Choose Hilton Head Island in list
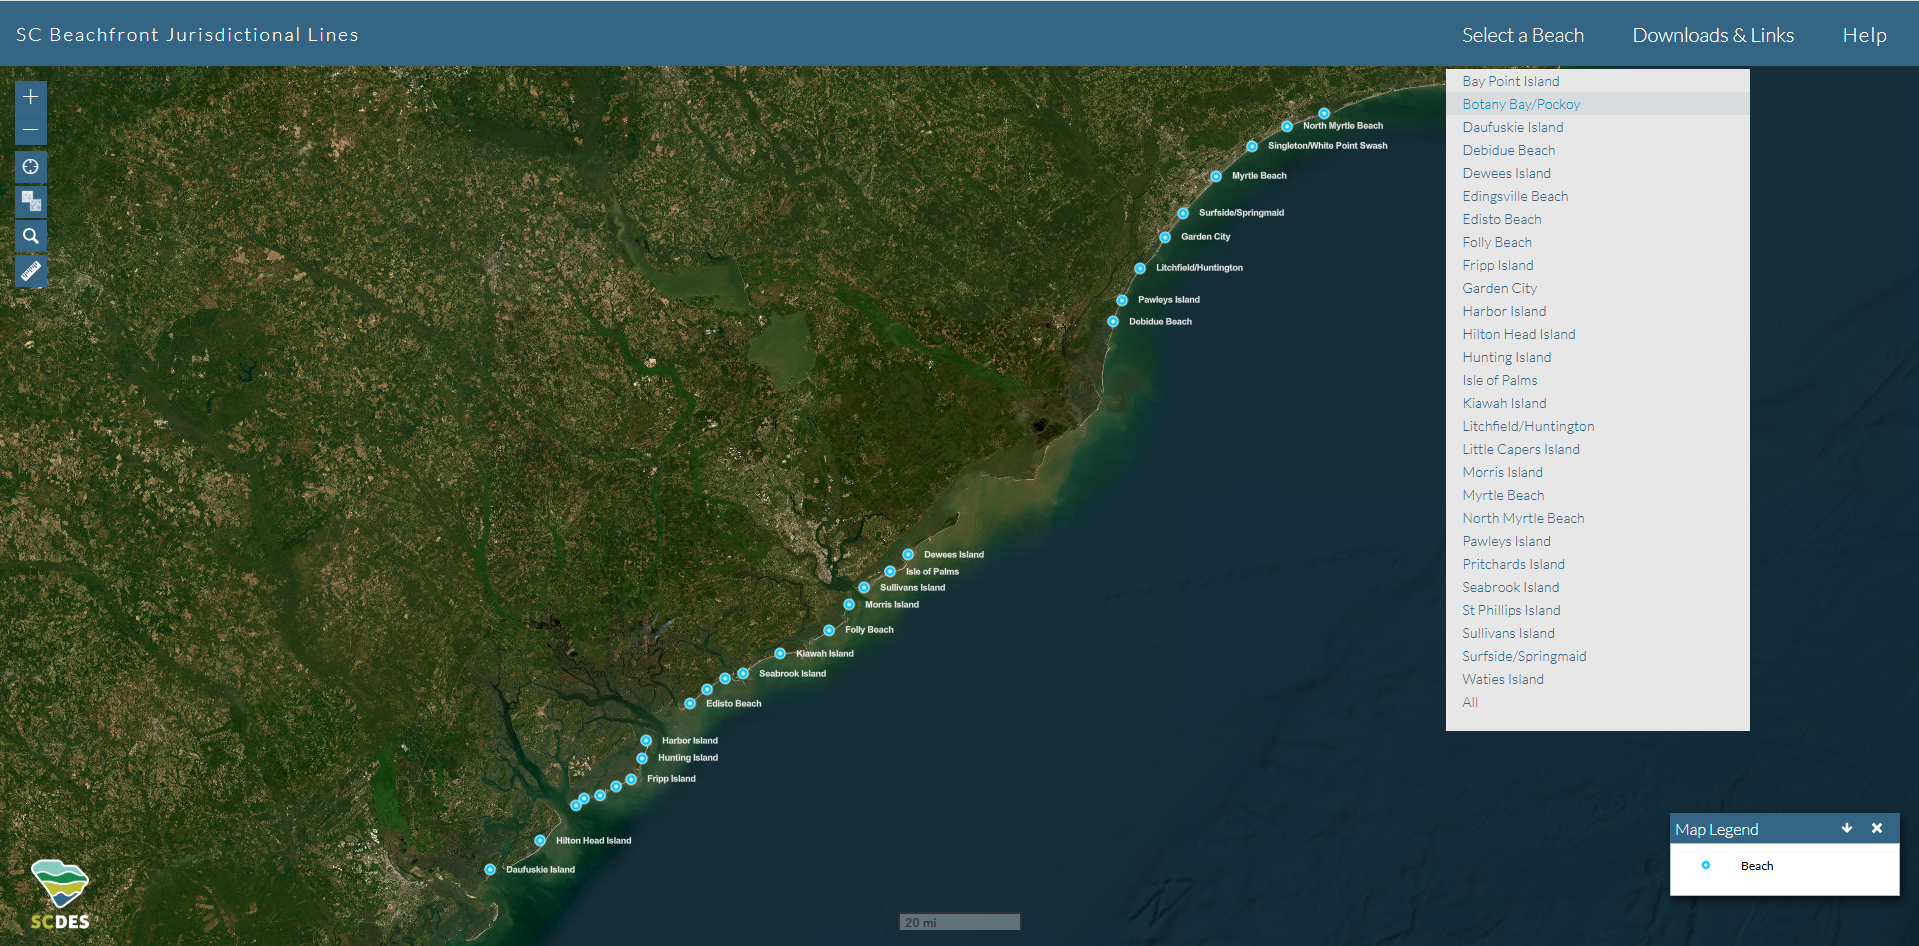1919x946 pixels. tap(1518, 334)
